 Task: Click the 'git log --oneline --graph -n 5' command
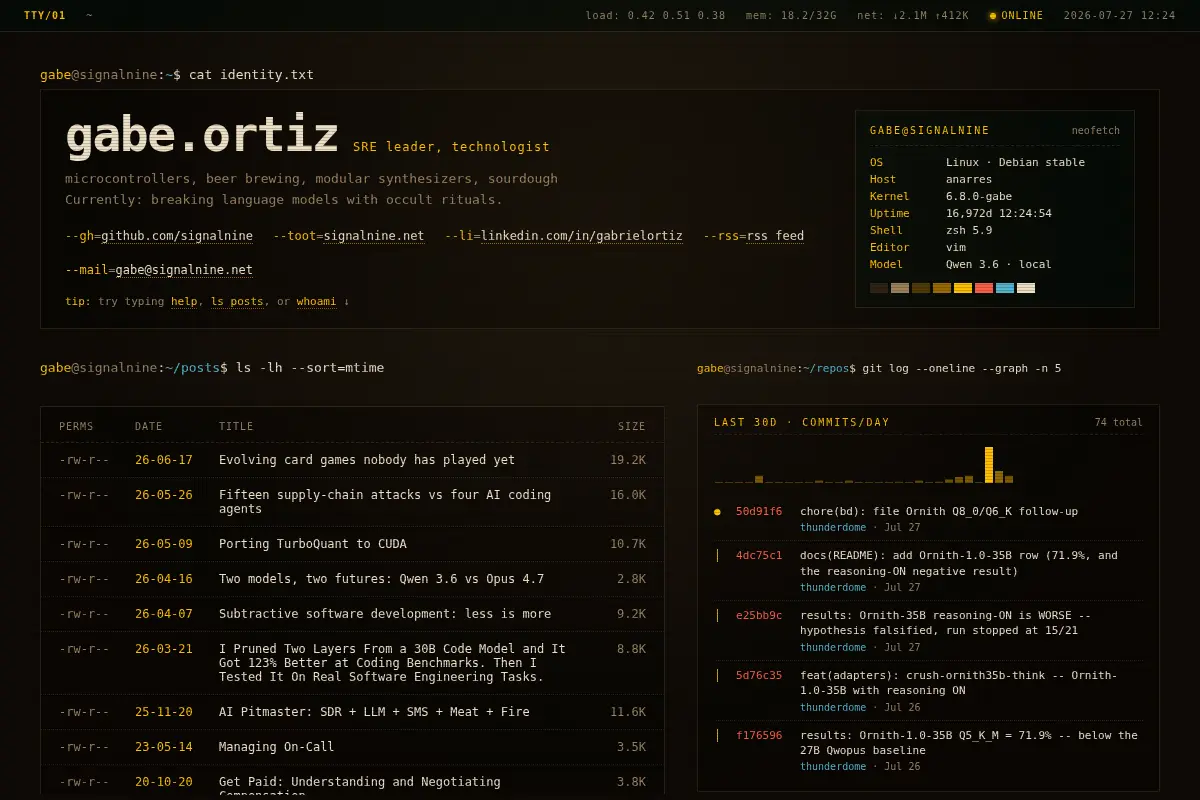tap(962, 369)
